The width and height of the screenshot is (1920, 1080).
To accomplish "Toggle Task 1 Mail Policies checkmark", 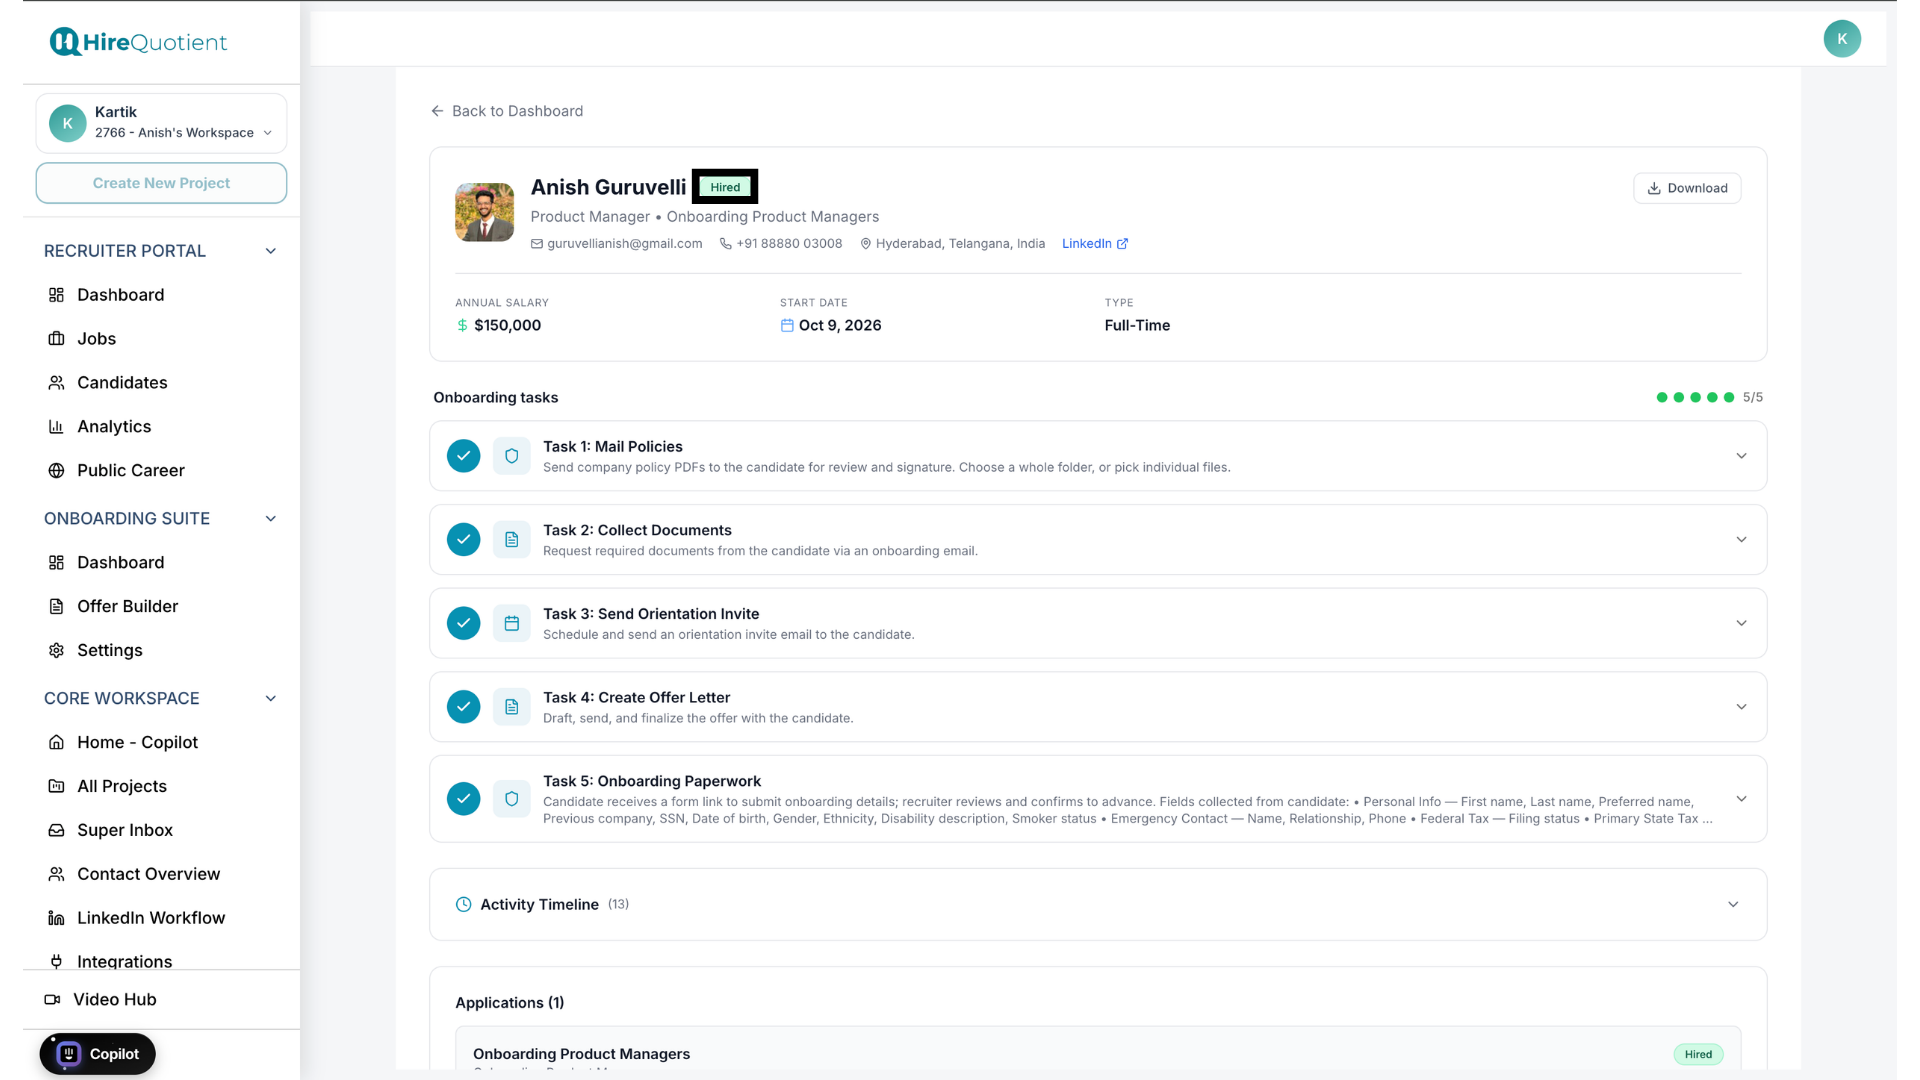I will tap(463, 456).
